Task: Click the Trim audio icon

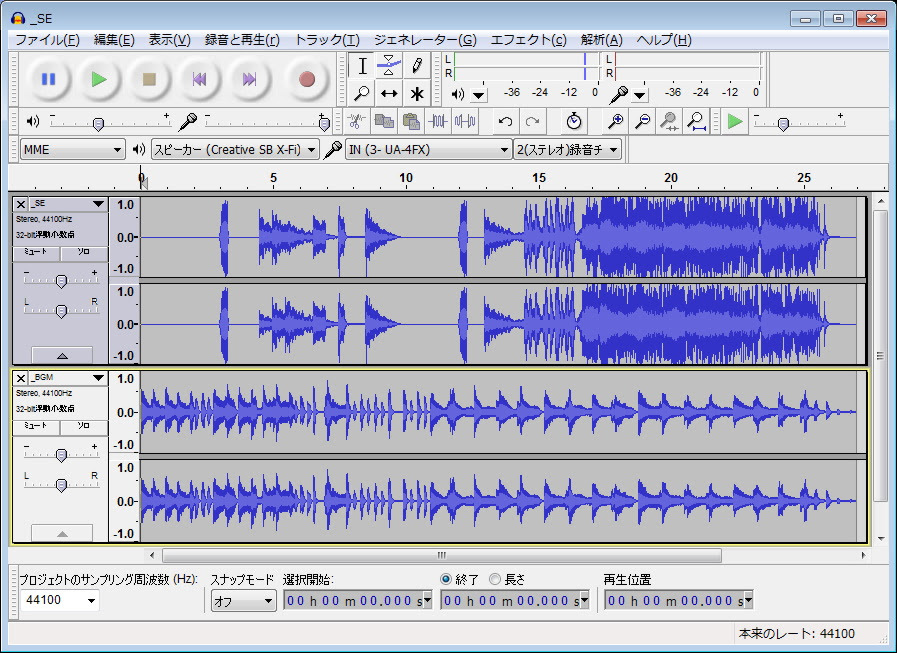Action: (x=438, y=121)
